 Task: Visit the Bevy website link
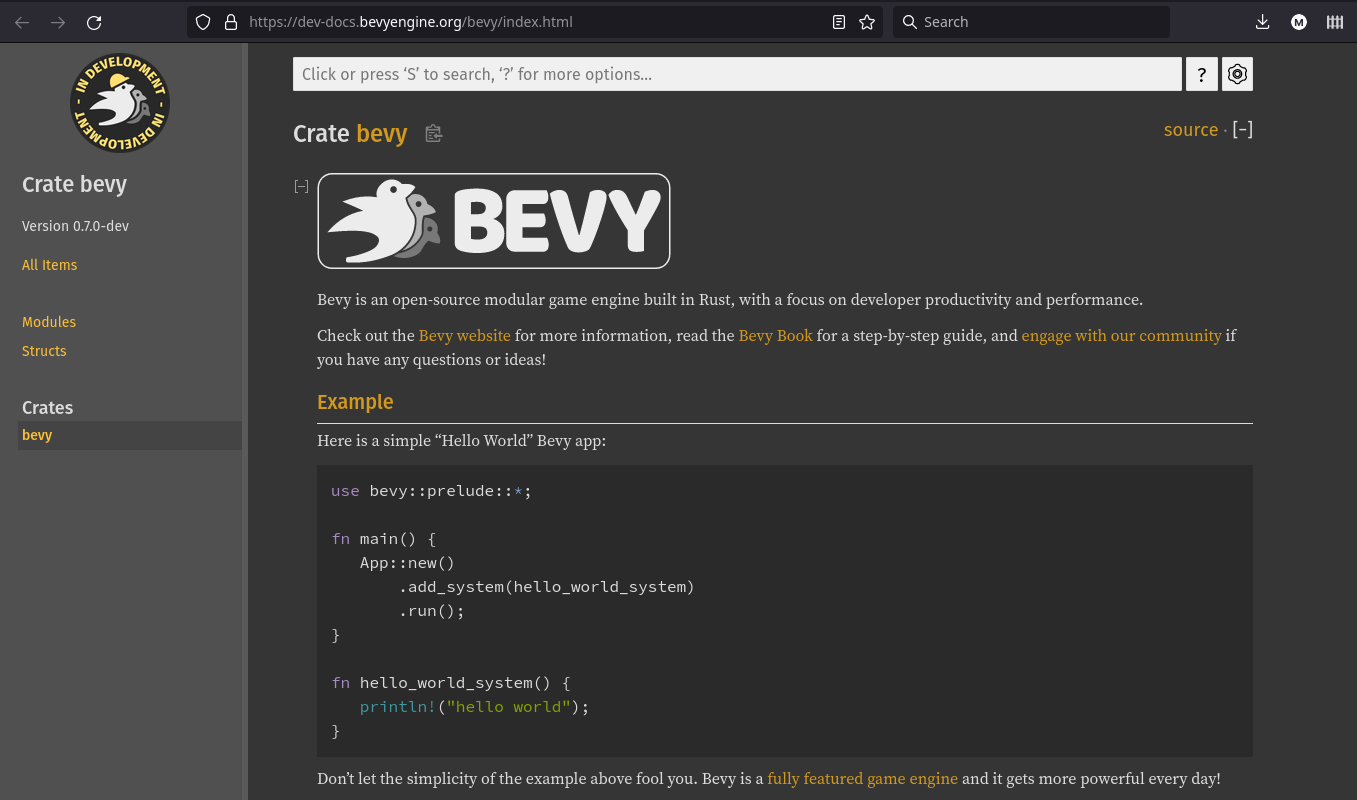click(464, 335)
